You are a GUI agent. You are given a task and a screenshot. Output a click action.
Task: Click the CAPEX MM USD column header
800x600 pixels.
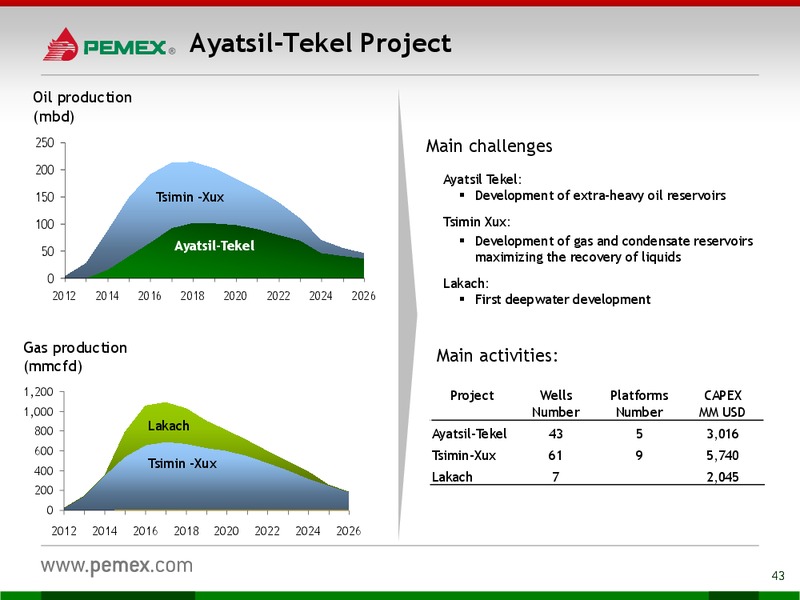(x=722, y=404)
